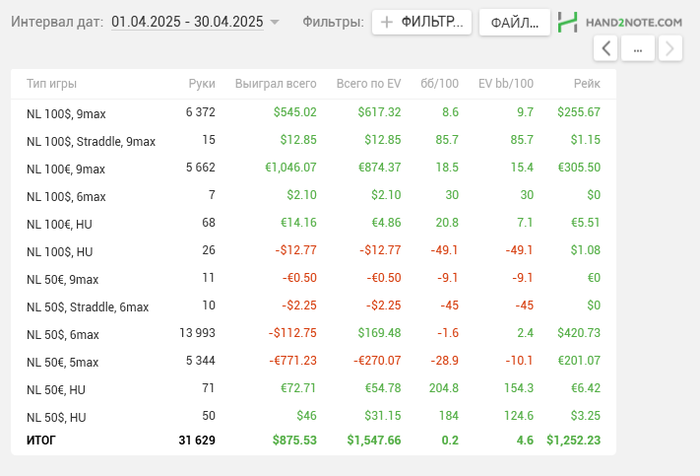Click the date interval field 01.04.2025 - 30.04.2025

[187, 21]
